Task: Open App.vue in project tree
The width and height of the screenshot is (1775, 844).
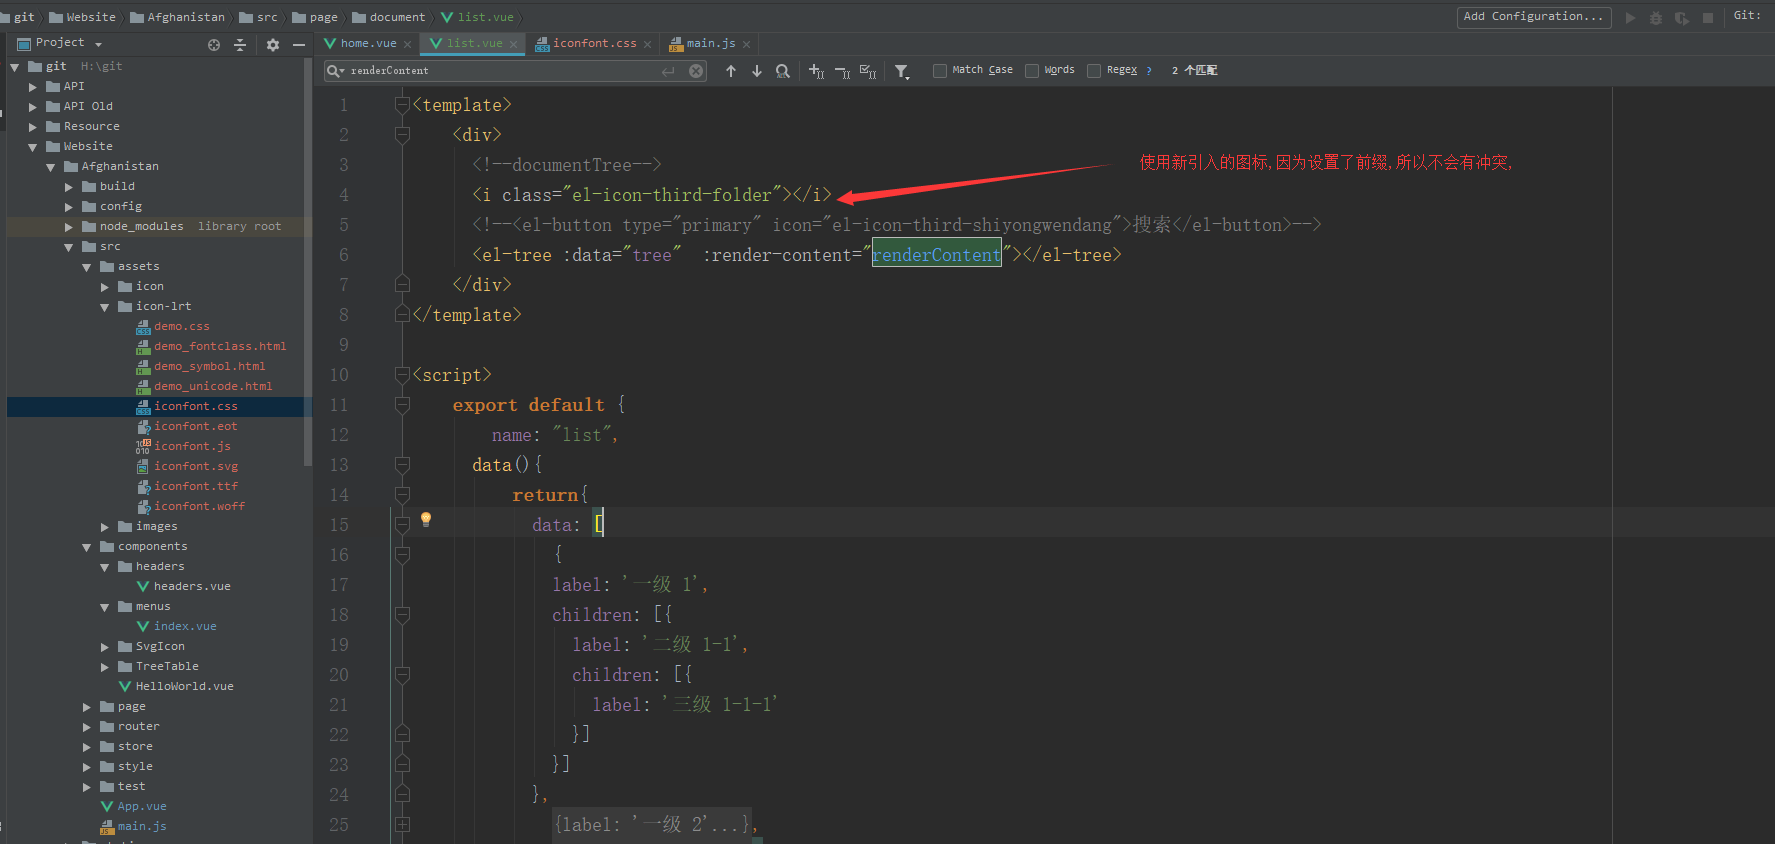Action: [x=142, y=807]
